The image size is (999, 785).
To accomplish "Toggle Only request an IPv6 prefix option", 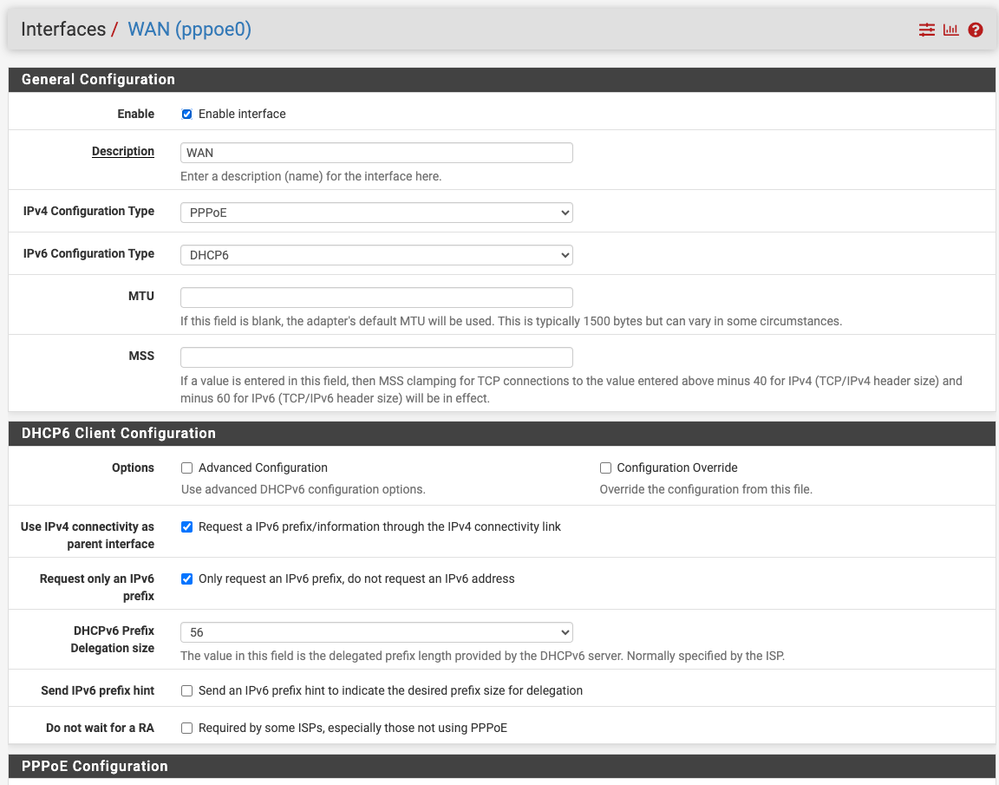I will point(187,579).
